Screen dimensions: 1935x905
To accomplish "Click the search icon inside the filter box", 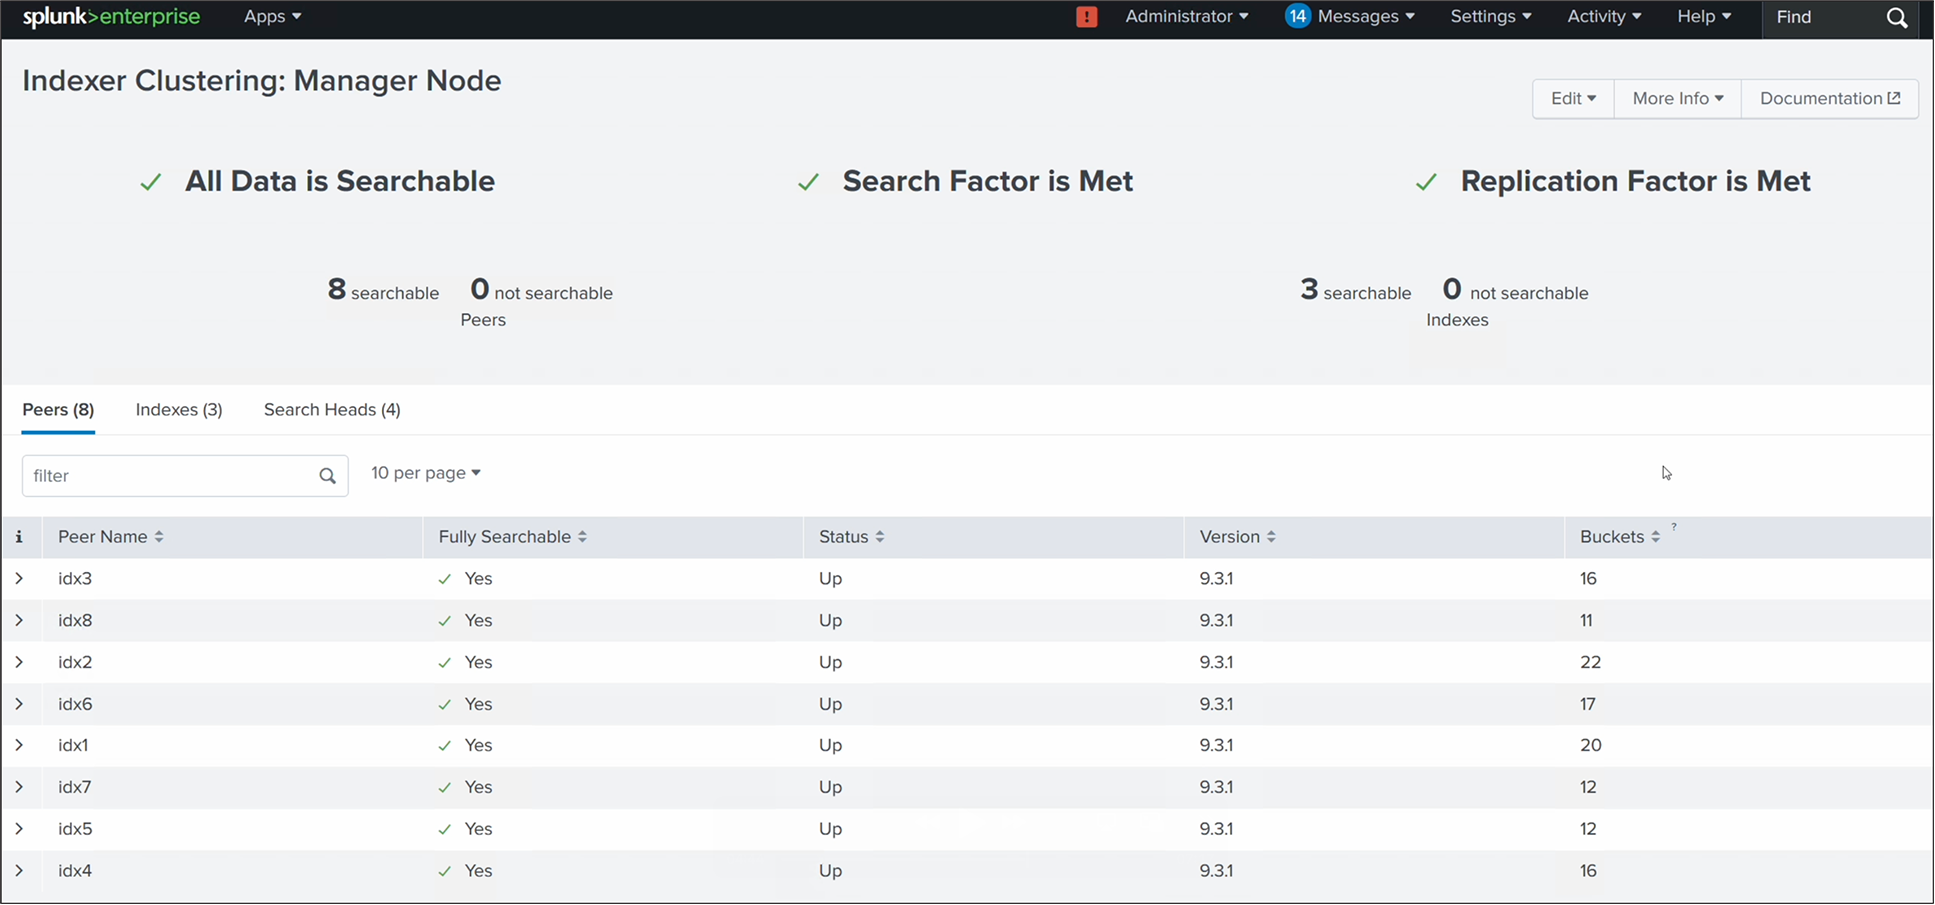I will (x=327, y=475).
